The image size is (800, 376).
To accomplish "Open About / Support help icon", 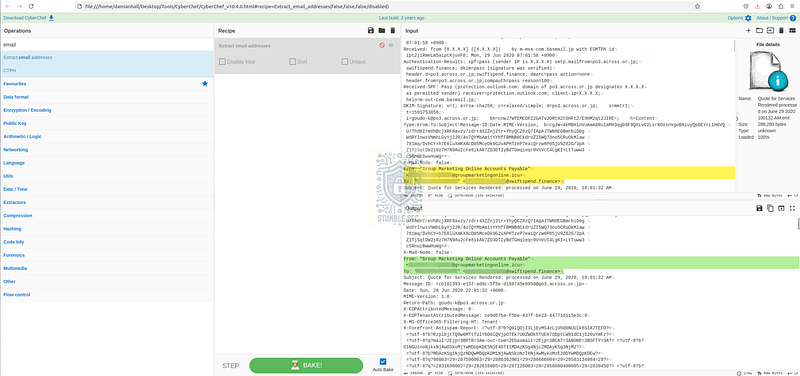I will (793, 18).
